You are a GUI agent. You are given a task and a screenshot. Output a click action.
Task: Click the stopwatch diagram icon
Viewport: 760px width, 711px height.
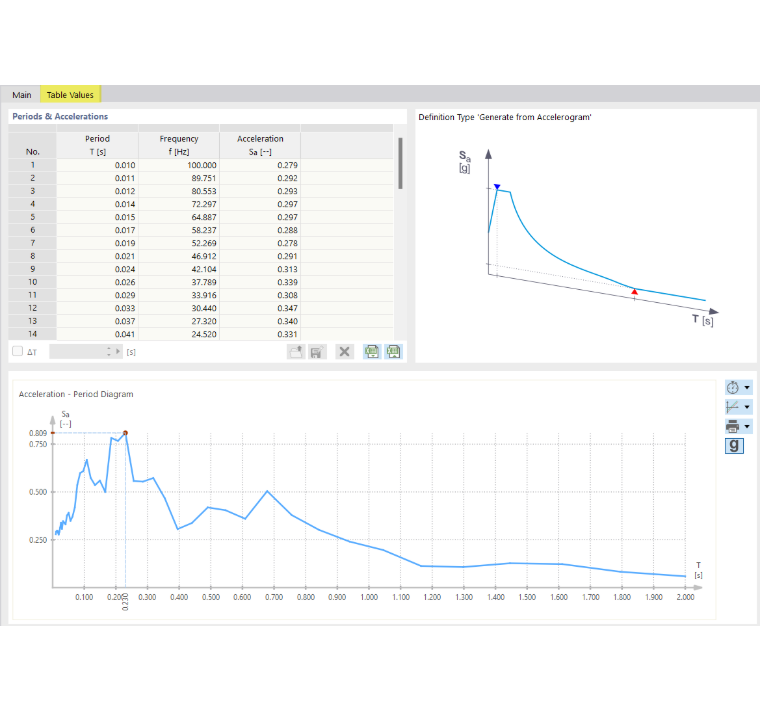pos(733,388)
